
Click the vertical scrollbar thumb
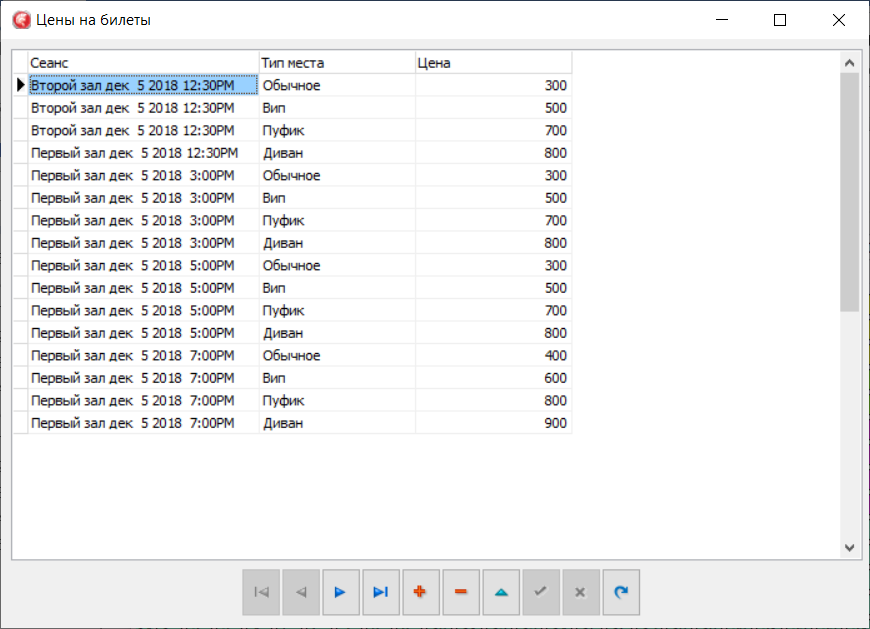tap(849, 192)
